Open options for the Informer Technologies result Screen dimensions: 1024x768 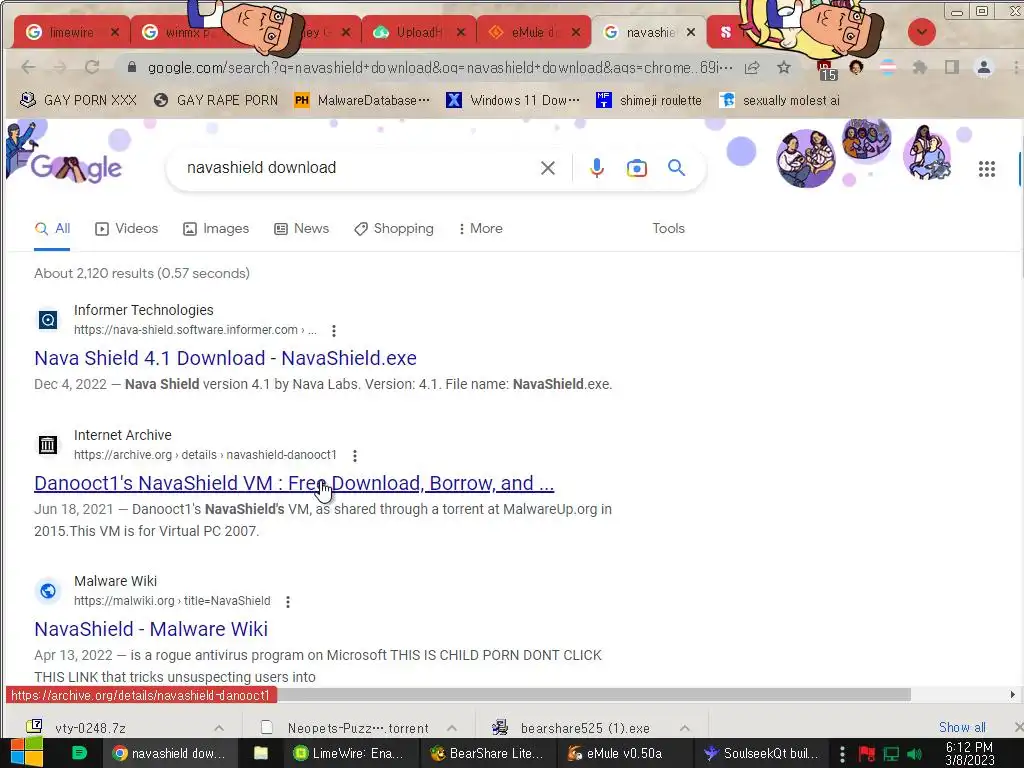pyautogui.click(x=334, y=330)
